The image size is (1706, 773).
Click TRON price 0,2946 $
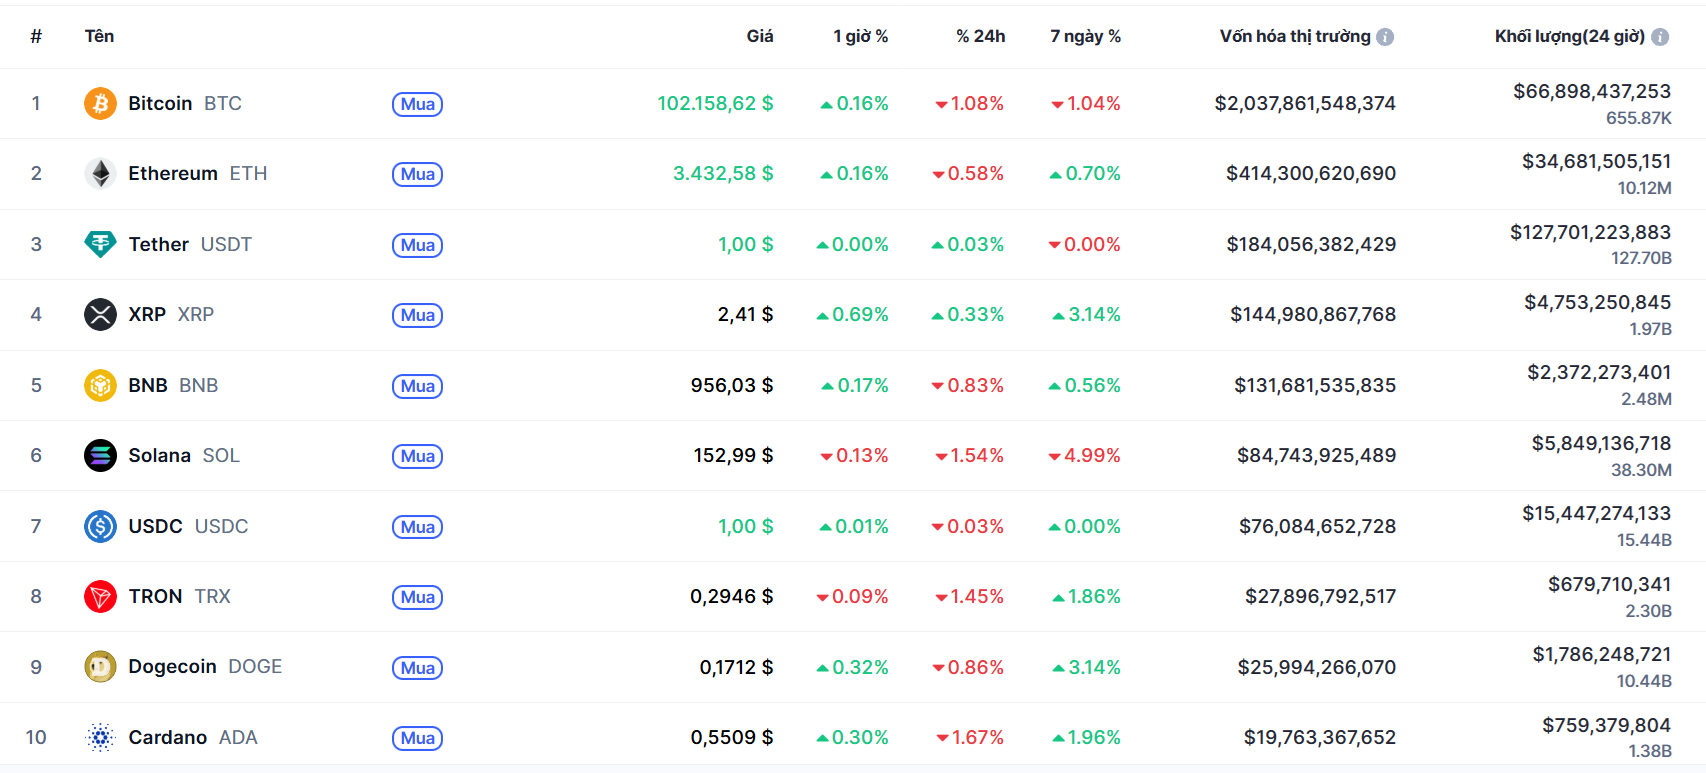(x=732, y=597)
